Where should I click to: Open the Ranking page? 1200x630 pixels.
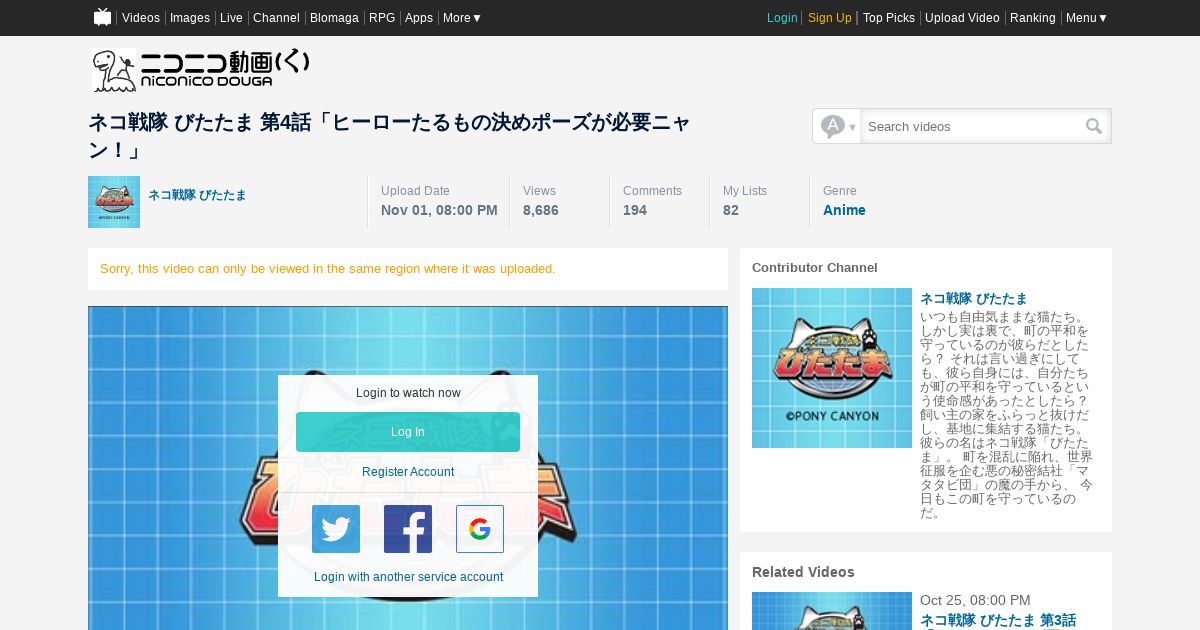tap(1033, 18)
